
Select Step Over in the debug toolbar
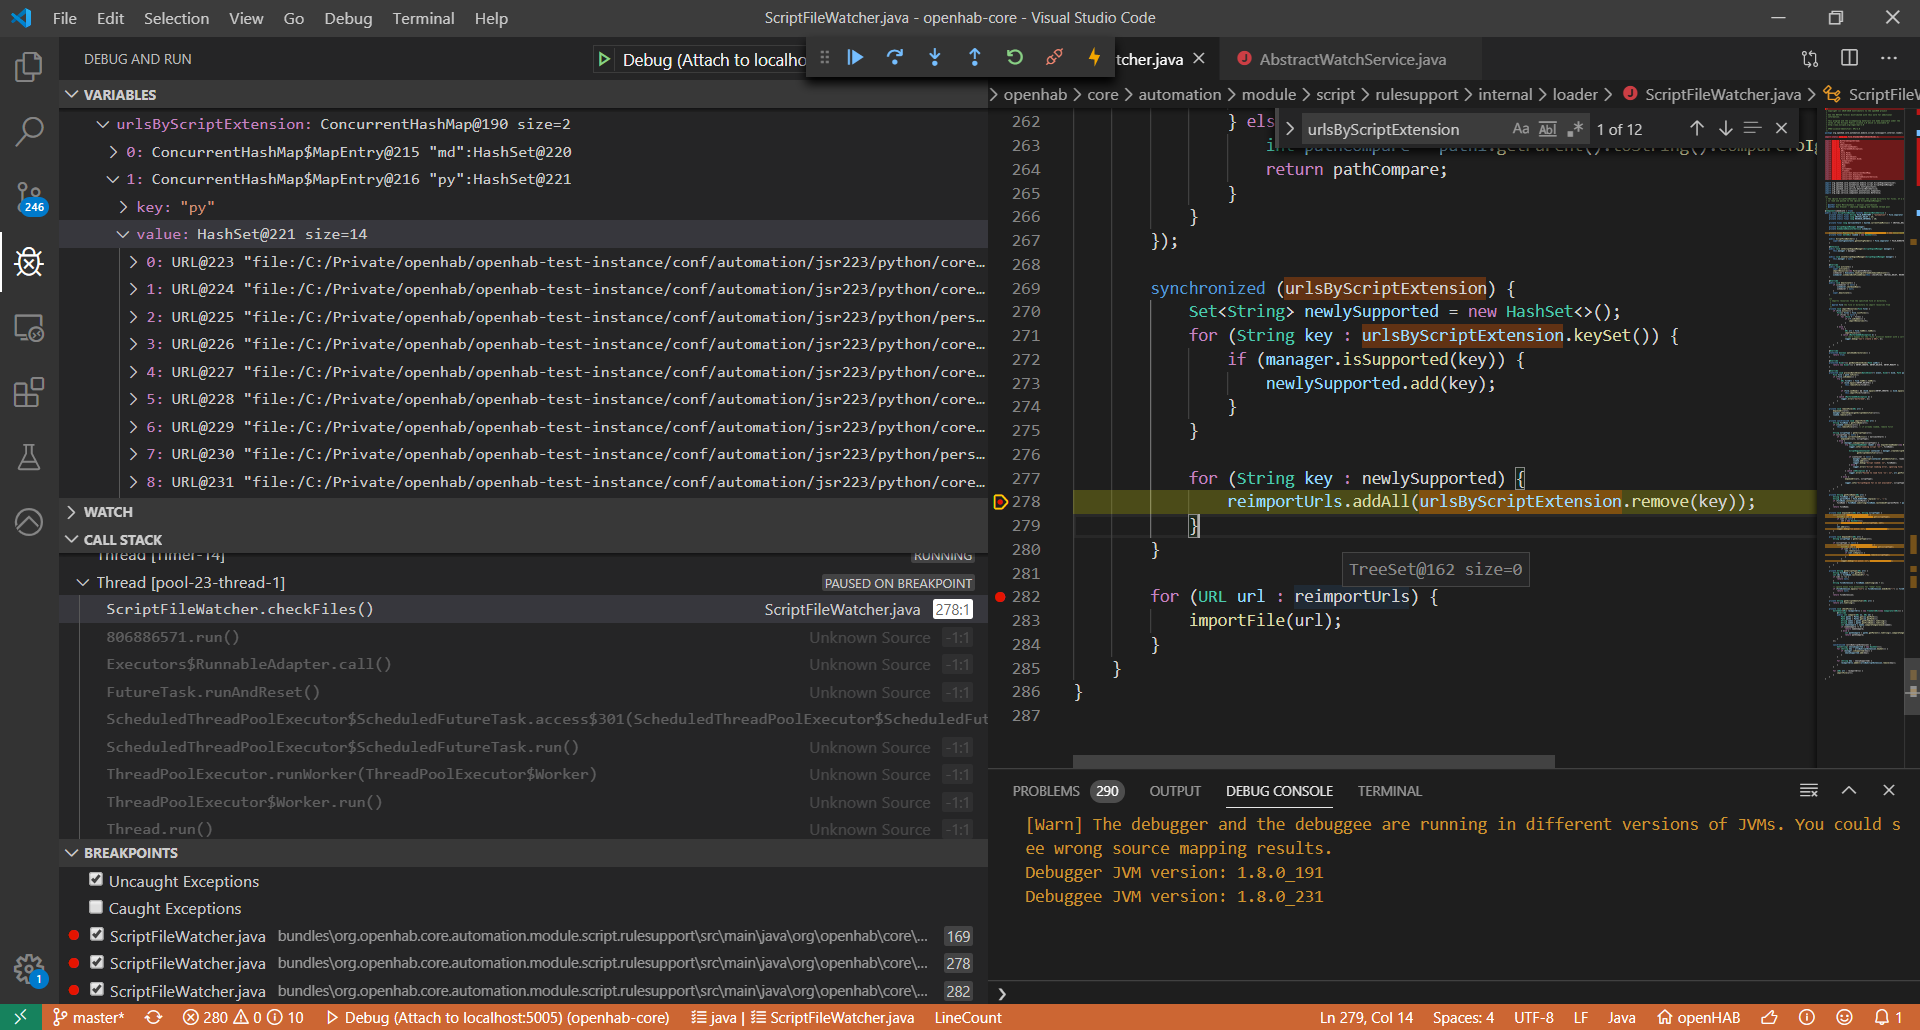pos(895,58)
